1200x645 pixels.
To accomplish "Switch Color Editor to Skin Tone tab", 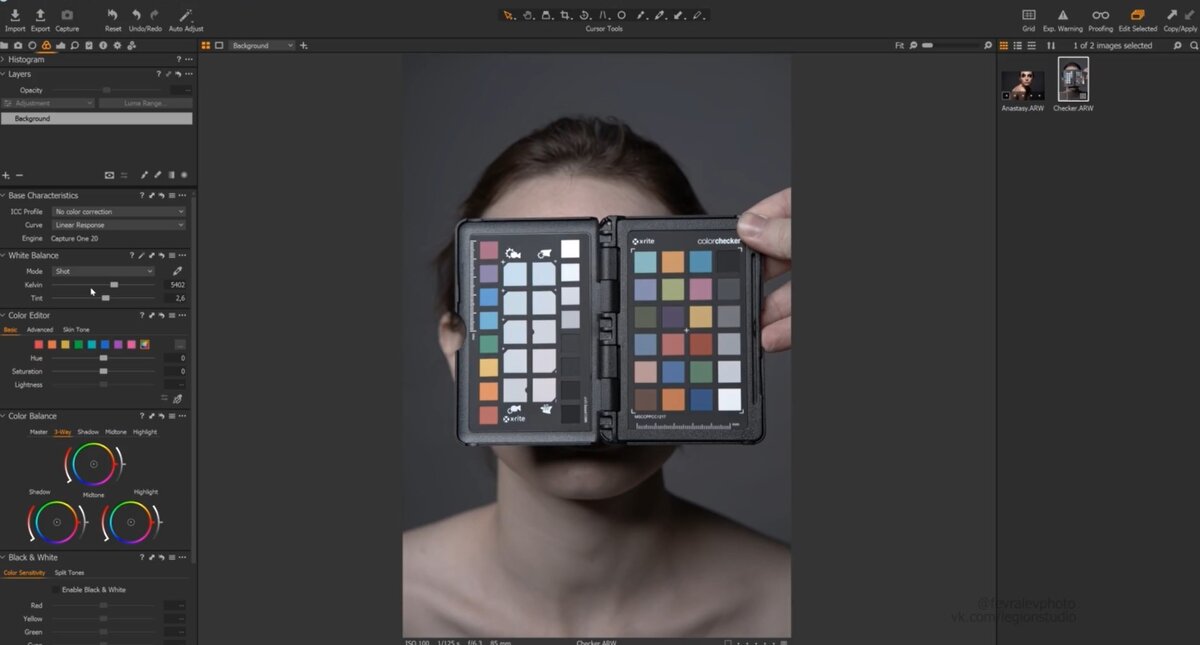I will [76, 330].
